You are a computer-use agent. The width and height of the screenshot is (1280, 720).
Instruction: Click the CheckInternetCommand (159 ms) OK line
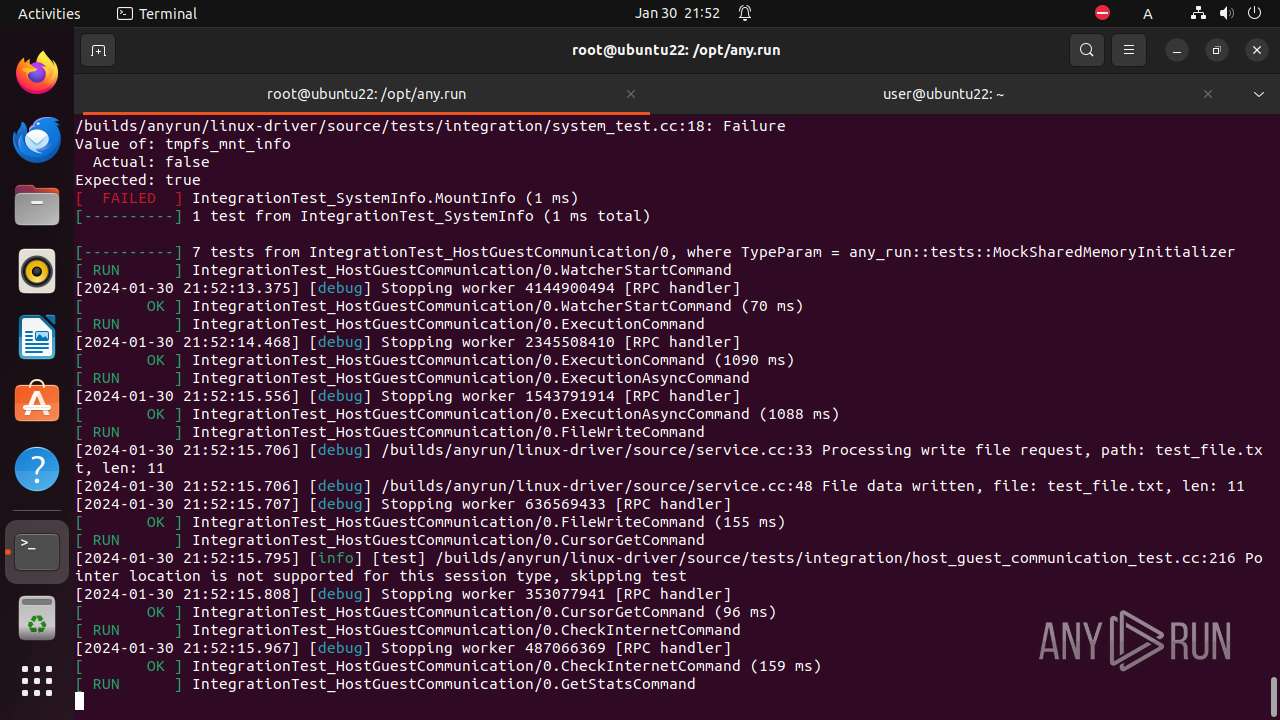[448, 666]
